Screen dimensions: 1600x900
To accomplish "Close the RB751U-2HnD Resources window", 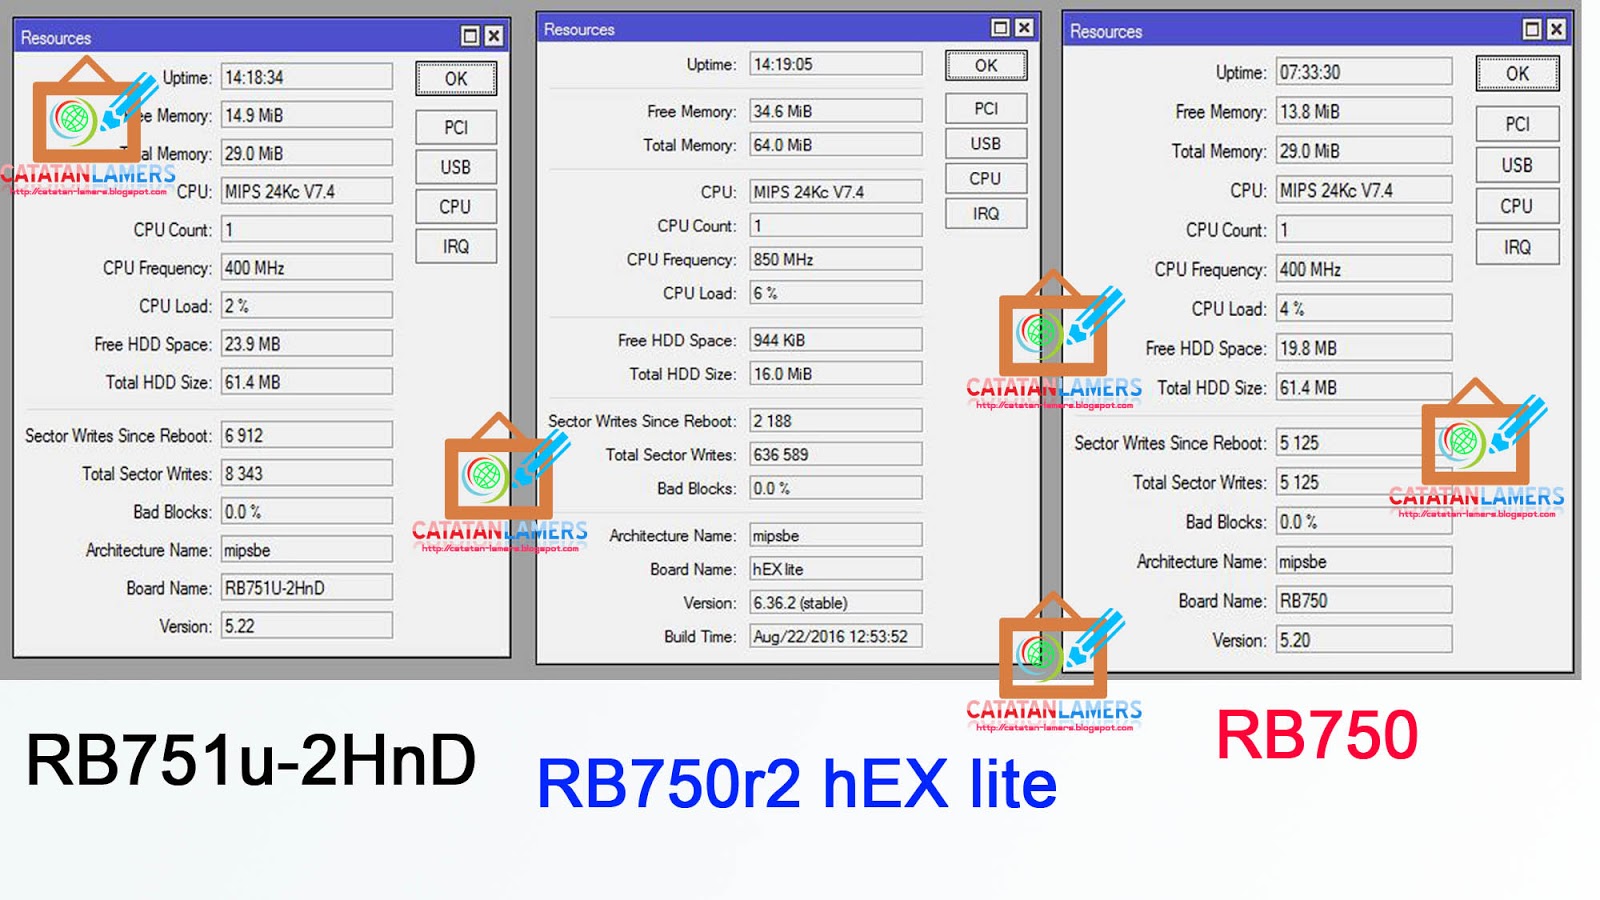I will [x=494, y=36].
